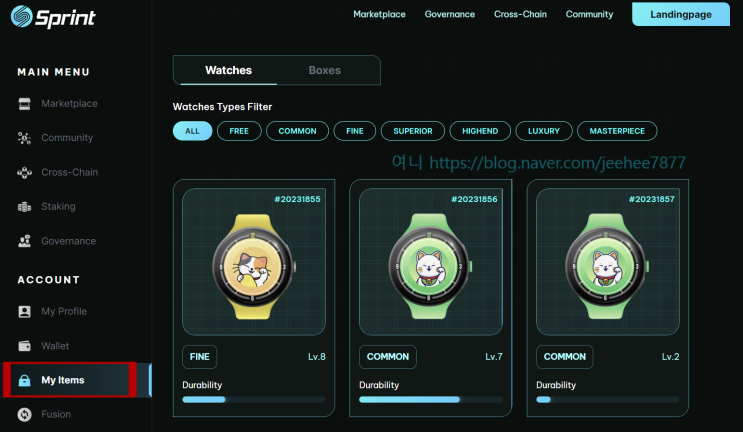Screen dimensions: 743x432
Task: Click the Lv.8 level text
Action: pos(317,357)
